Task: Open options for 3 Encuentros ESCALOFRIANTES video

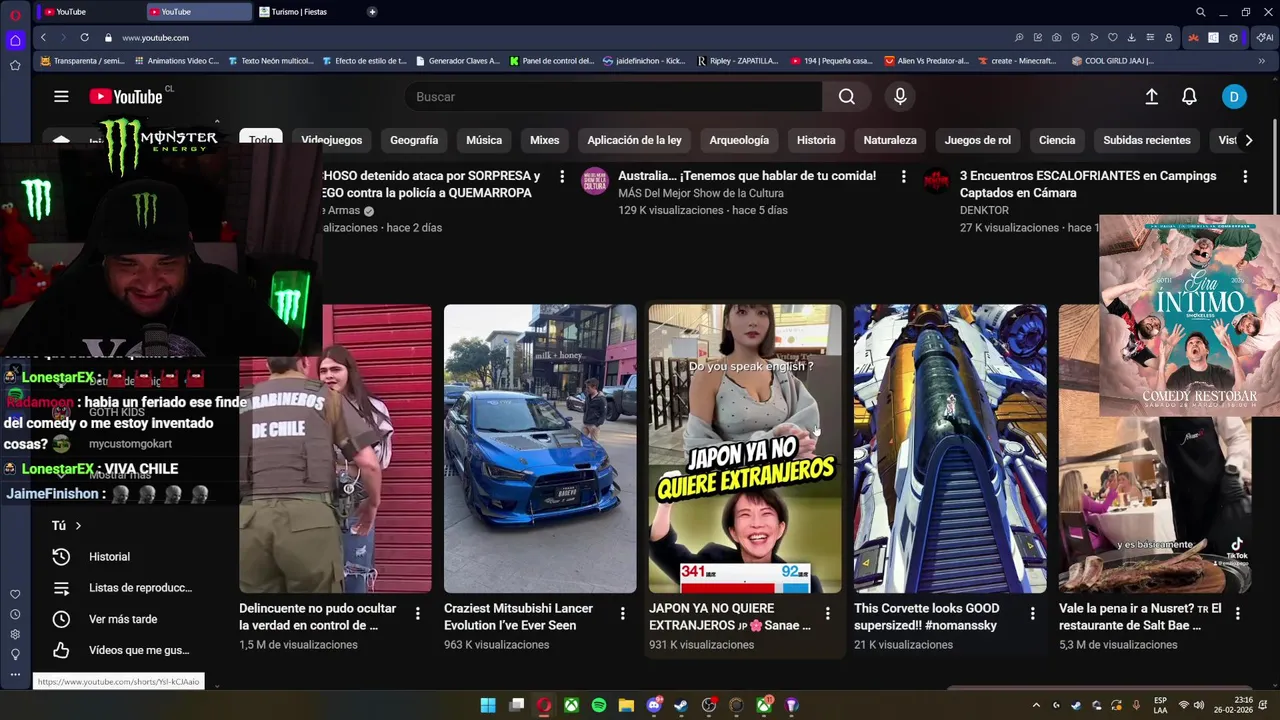Action: tap(1245, 176)
